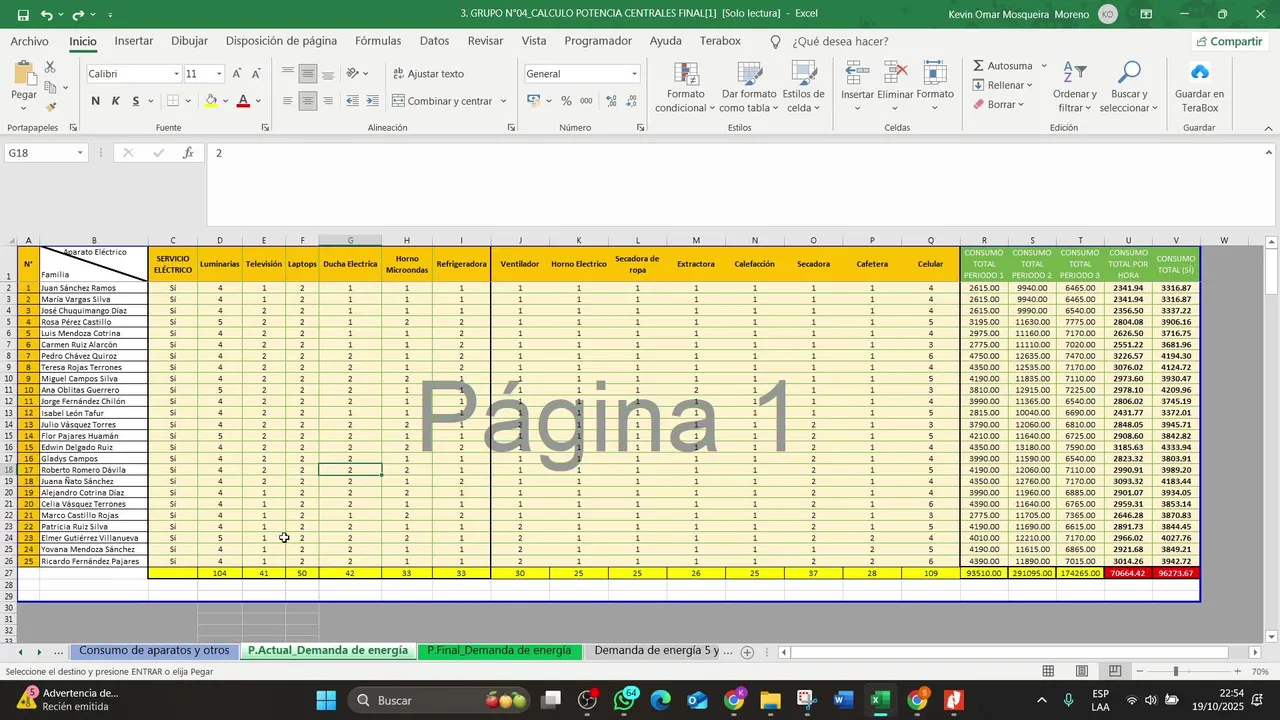Open Excel from Windows taskbar
This screenshot has height=720, width=1280.
point(880,700)
